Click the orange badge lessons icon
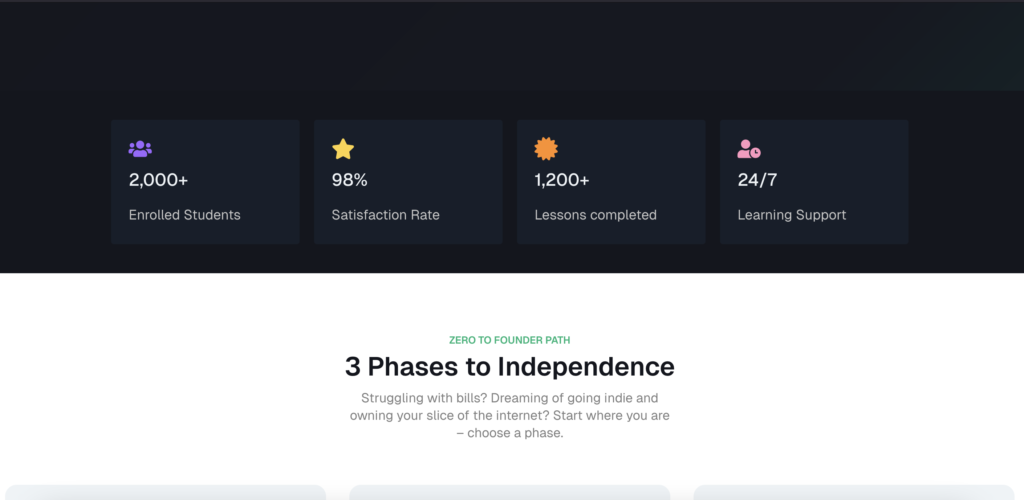The image size is (1024, 500). point(546,149)
